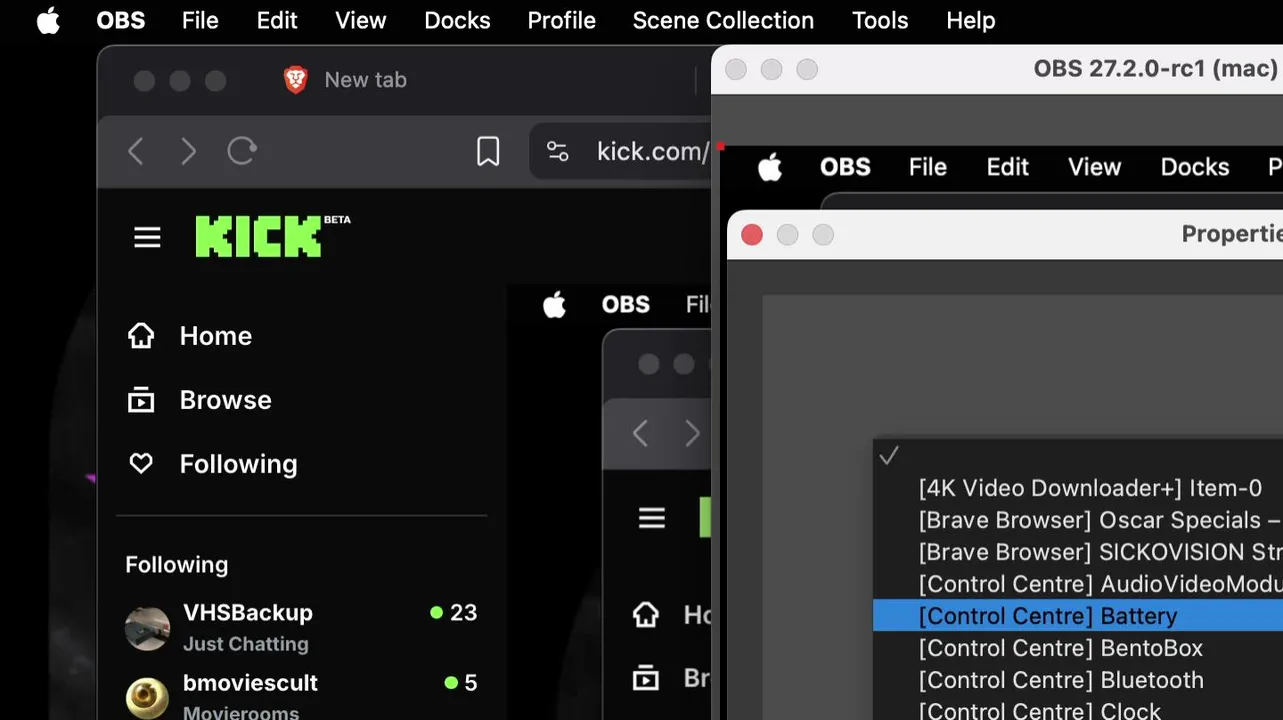Click 'Just Chatting' category under VHSBackup
The height and width of the screenshot is (720, 1283).
(246, 644)
